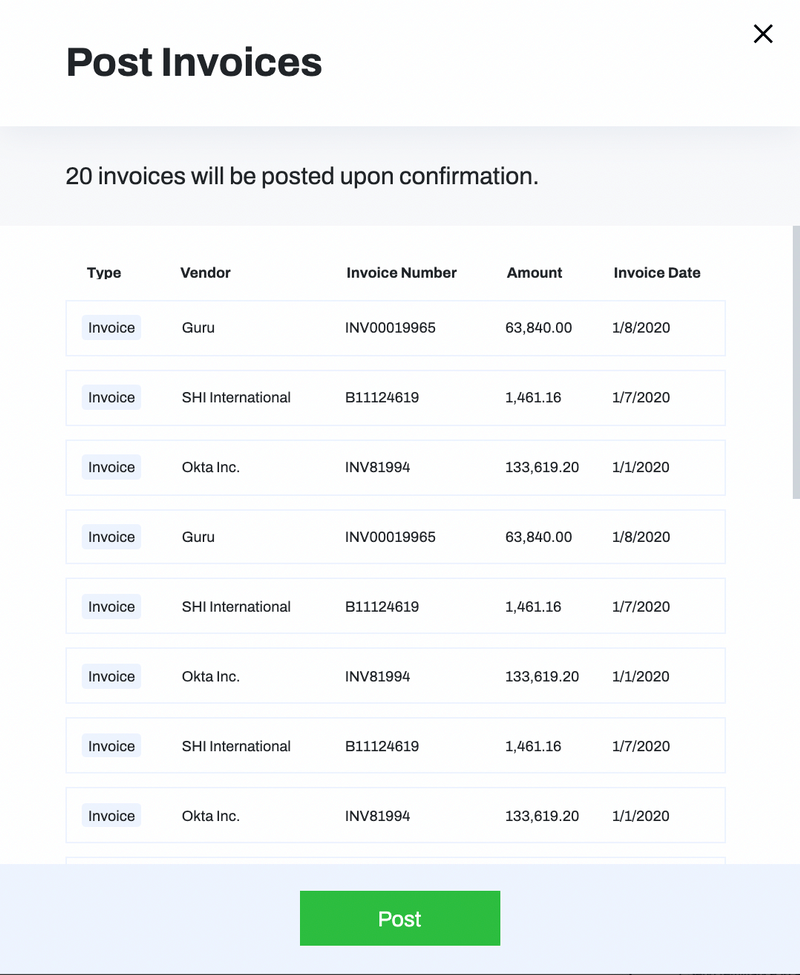This screenshot has height=975, width=800.
Task: Select the second Guru invoice row
Action: (395, 536)
